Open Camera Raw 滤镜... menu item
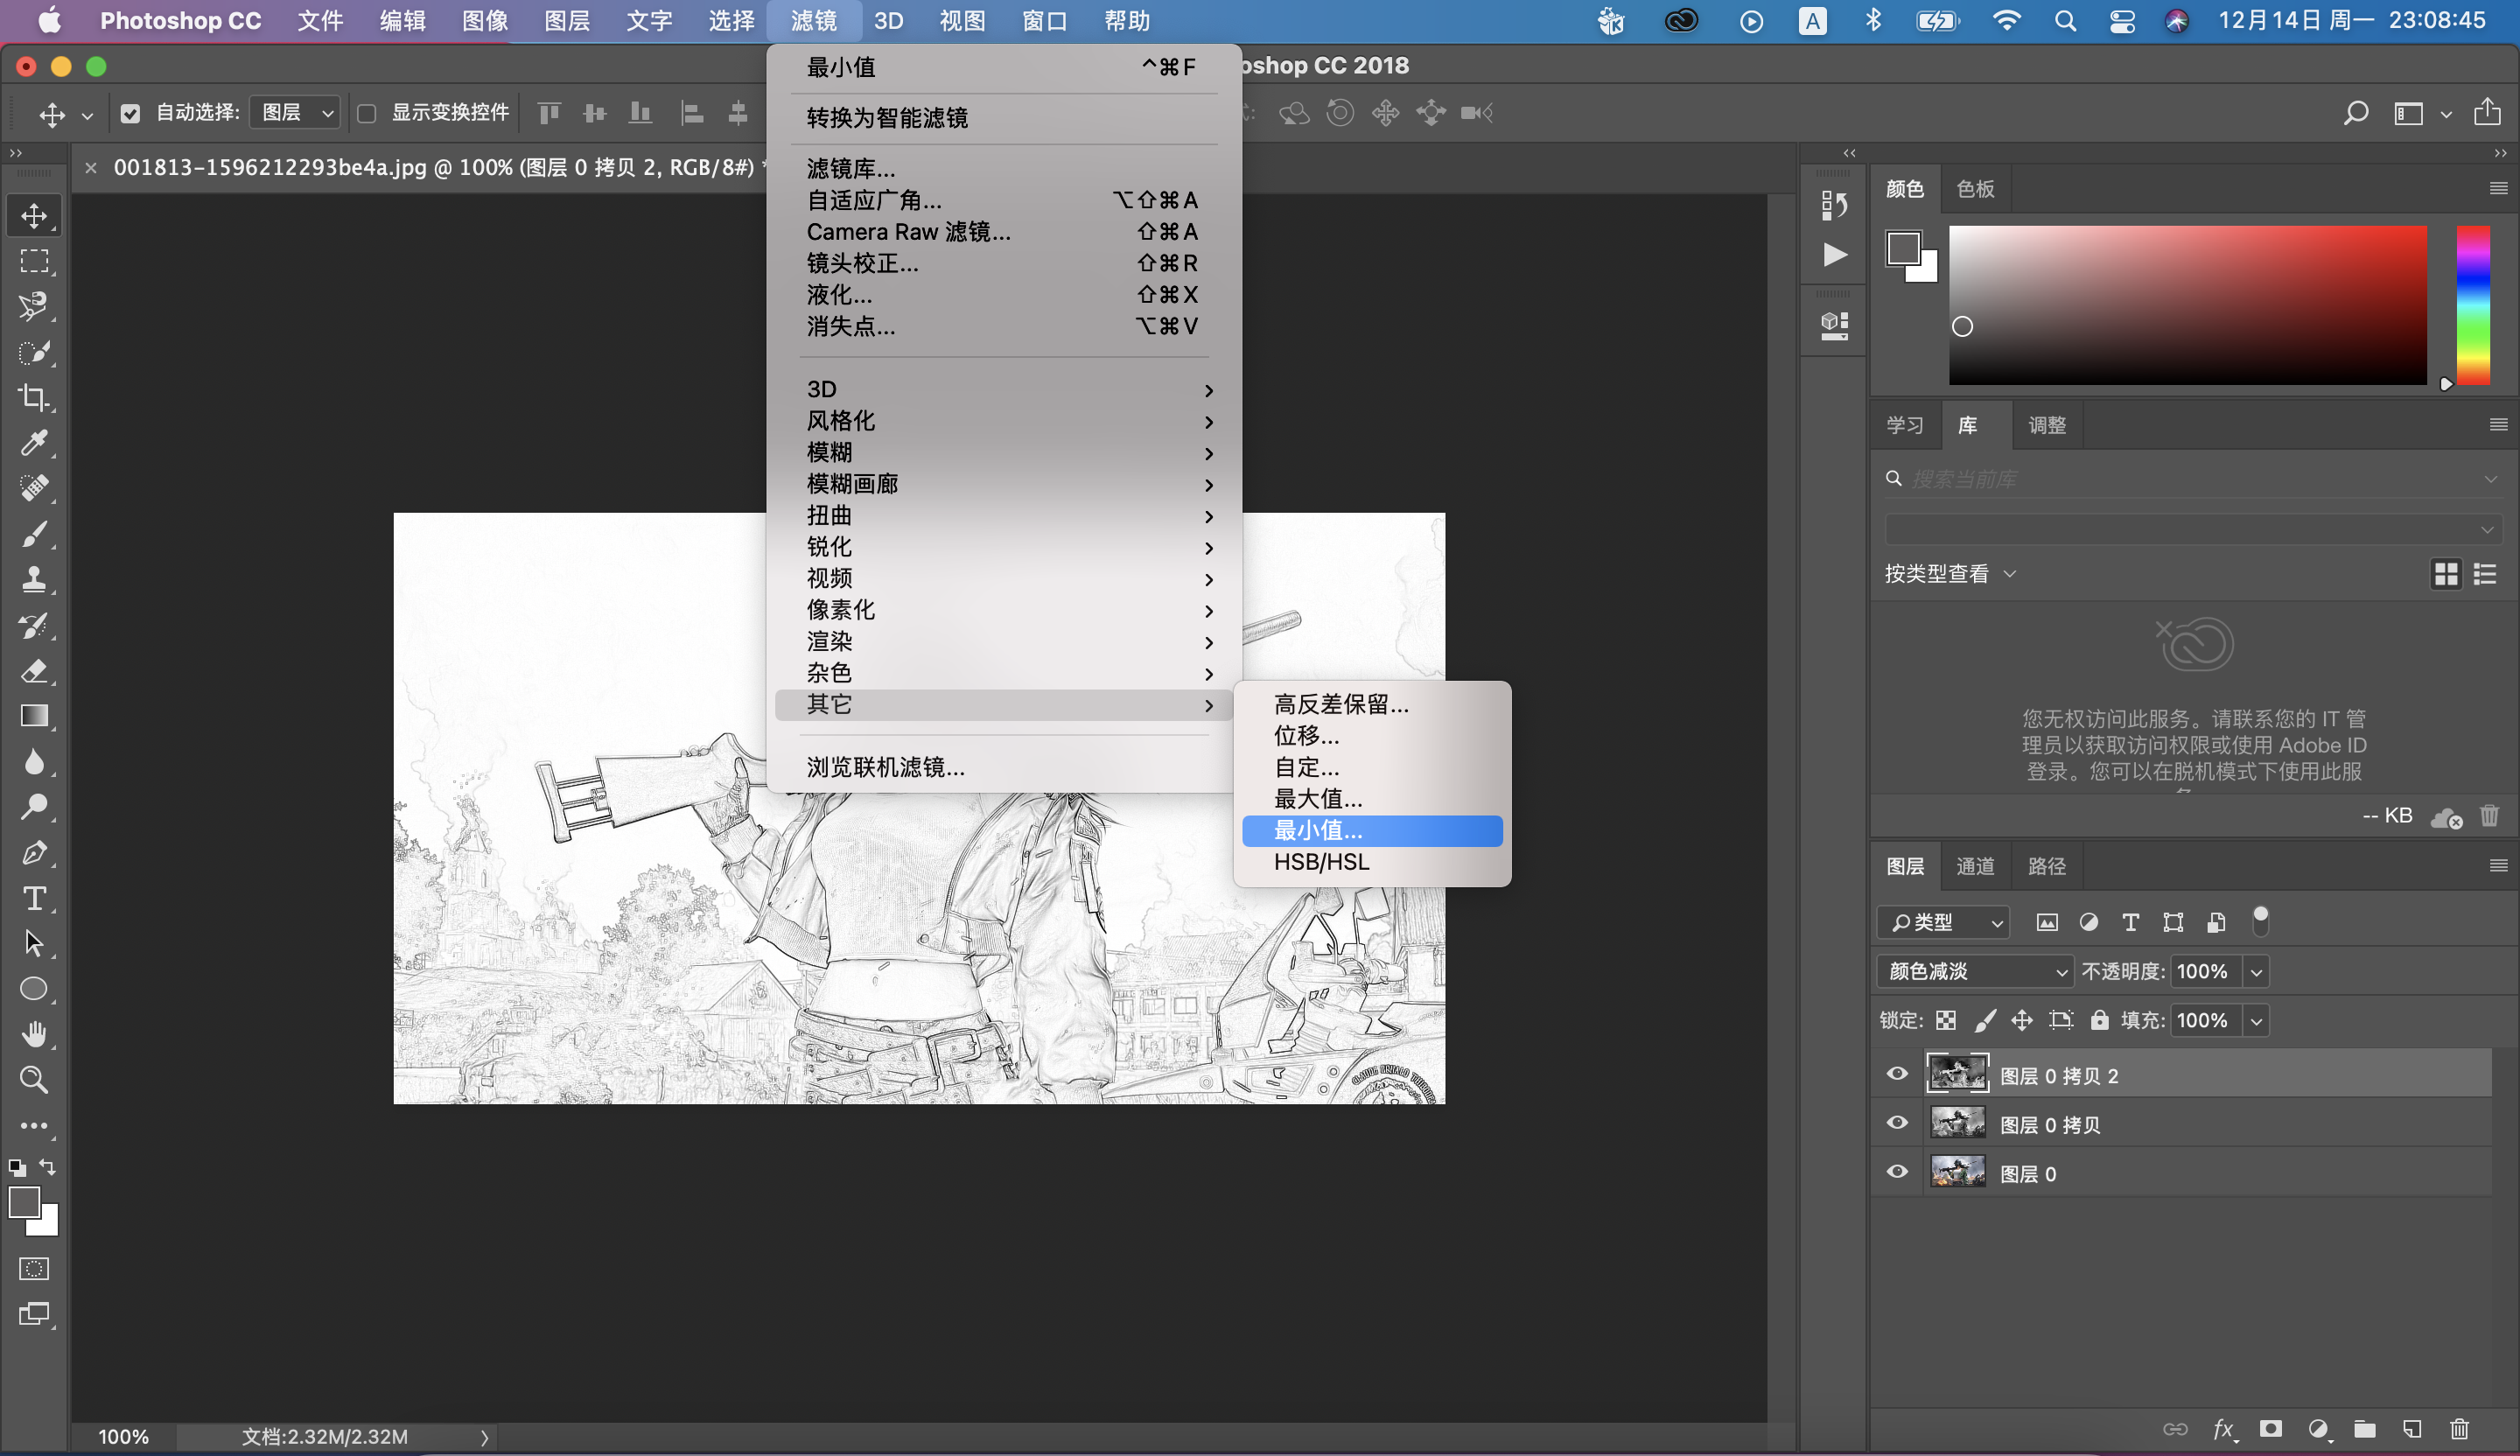The height and width of the screenshot is (1456, 2520). tap(1004, 232)
